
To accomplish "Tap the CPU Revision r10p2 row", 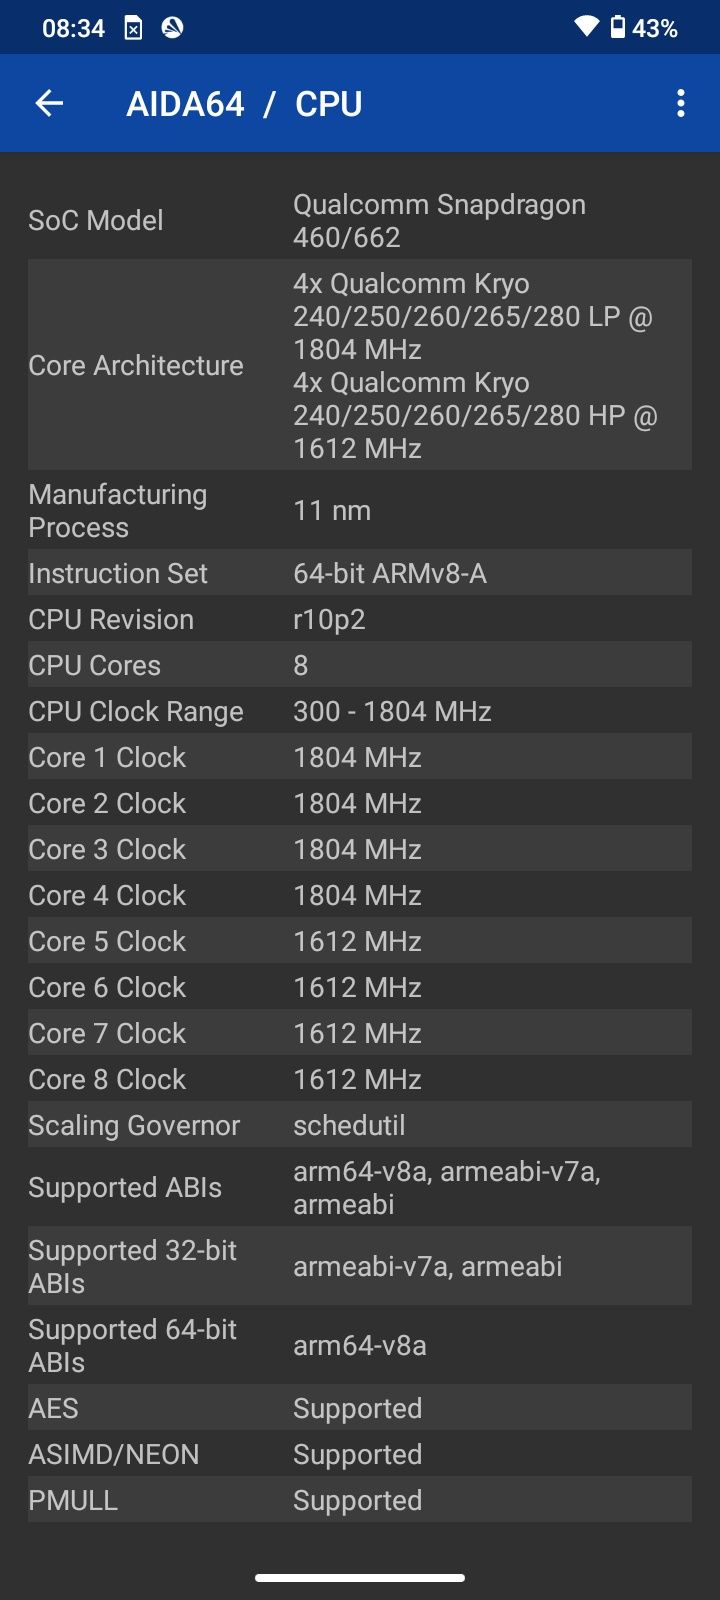I will 360,619.
